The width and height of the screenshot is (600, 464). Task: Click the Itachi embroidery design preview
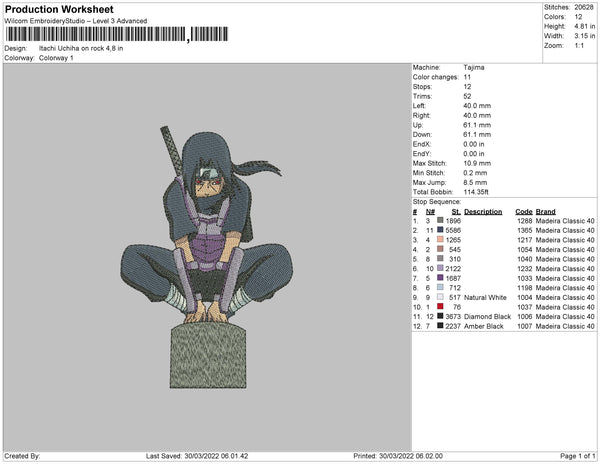(x=207, y=257)
